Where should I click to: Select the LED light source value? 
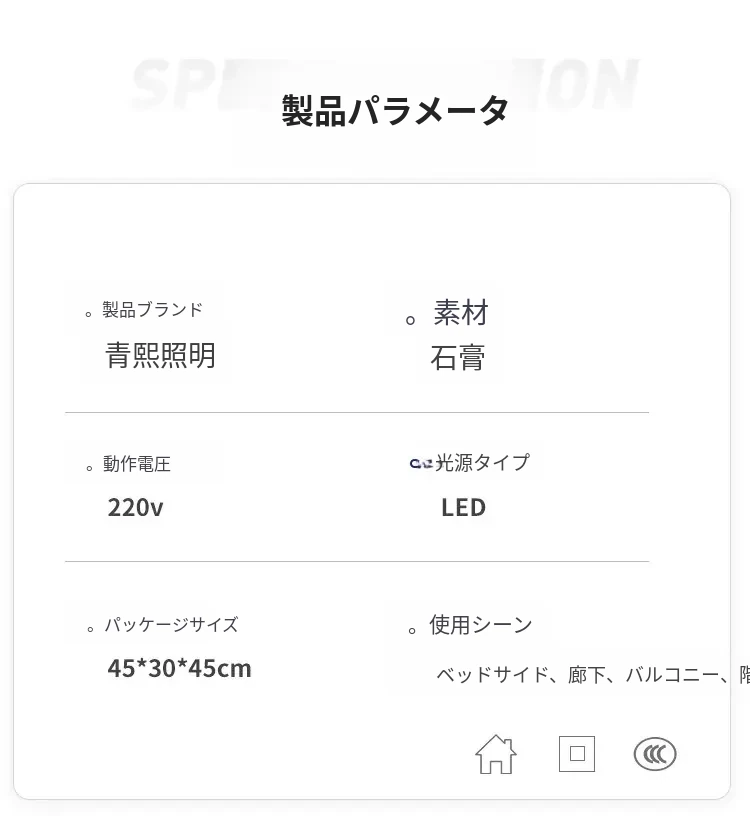click(463, 507)
